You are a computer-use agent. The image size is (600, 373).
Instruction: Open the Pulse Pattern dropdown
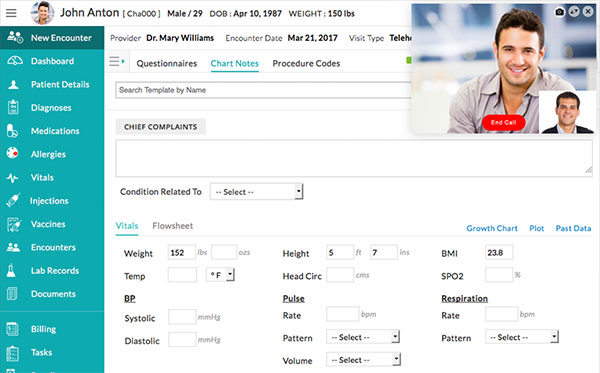pos(363,337)
